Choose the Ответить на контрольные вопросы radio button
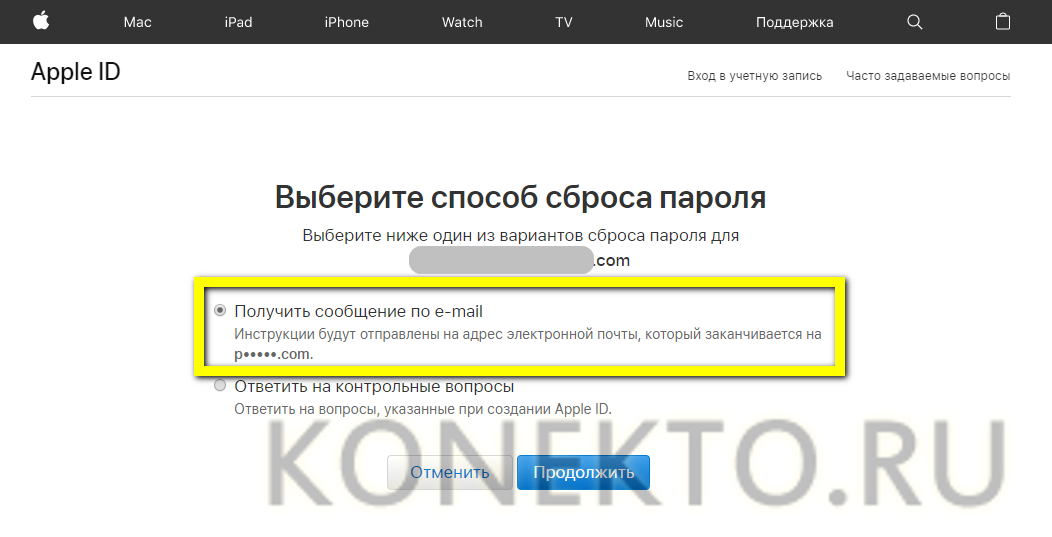 click(x=220, y=386)
